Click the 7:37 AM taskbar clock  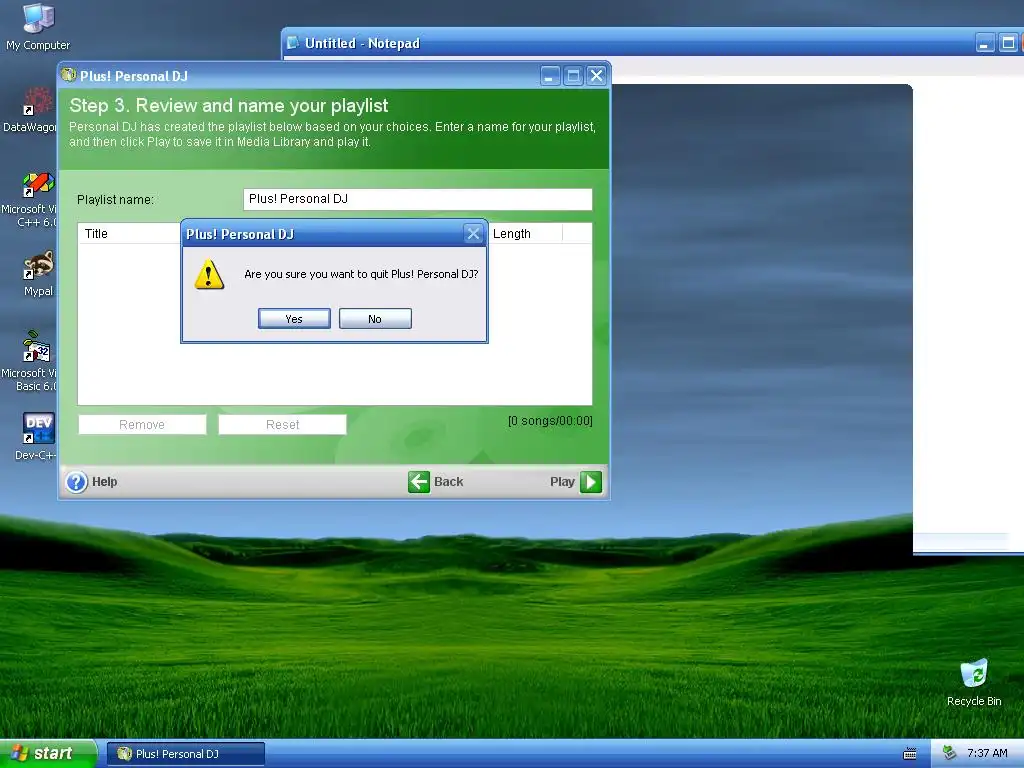point(987,753)
